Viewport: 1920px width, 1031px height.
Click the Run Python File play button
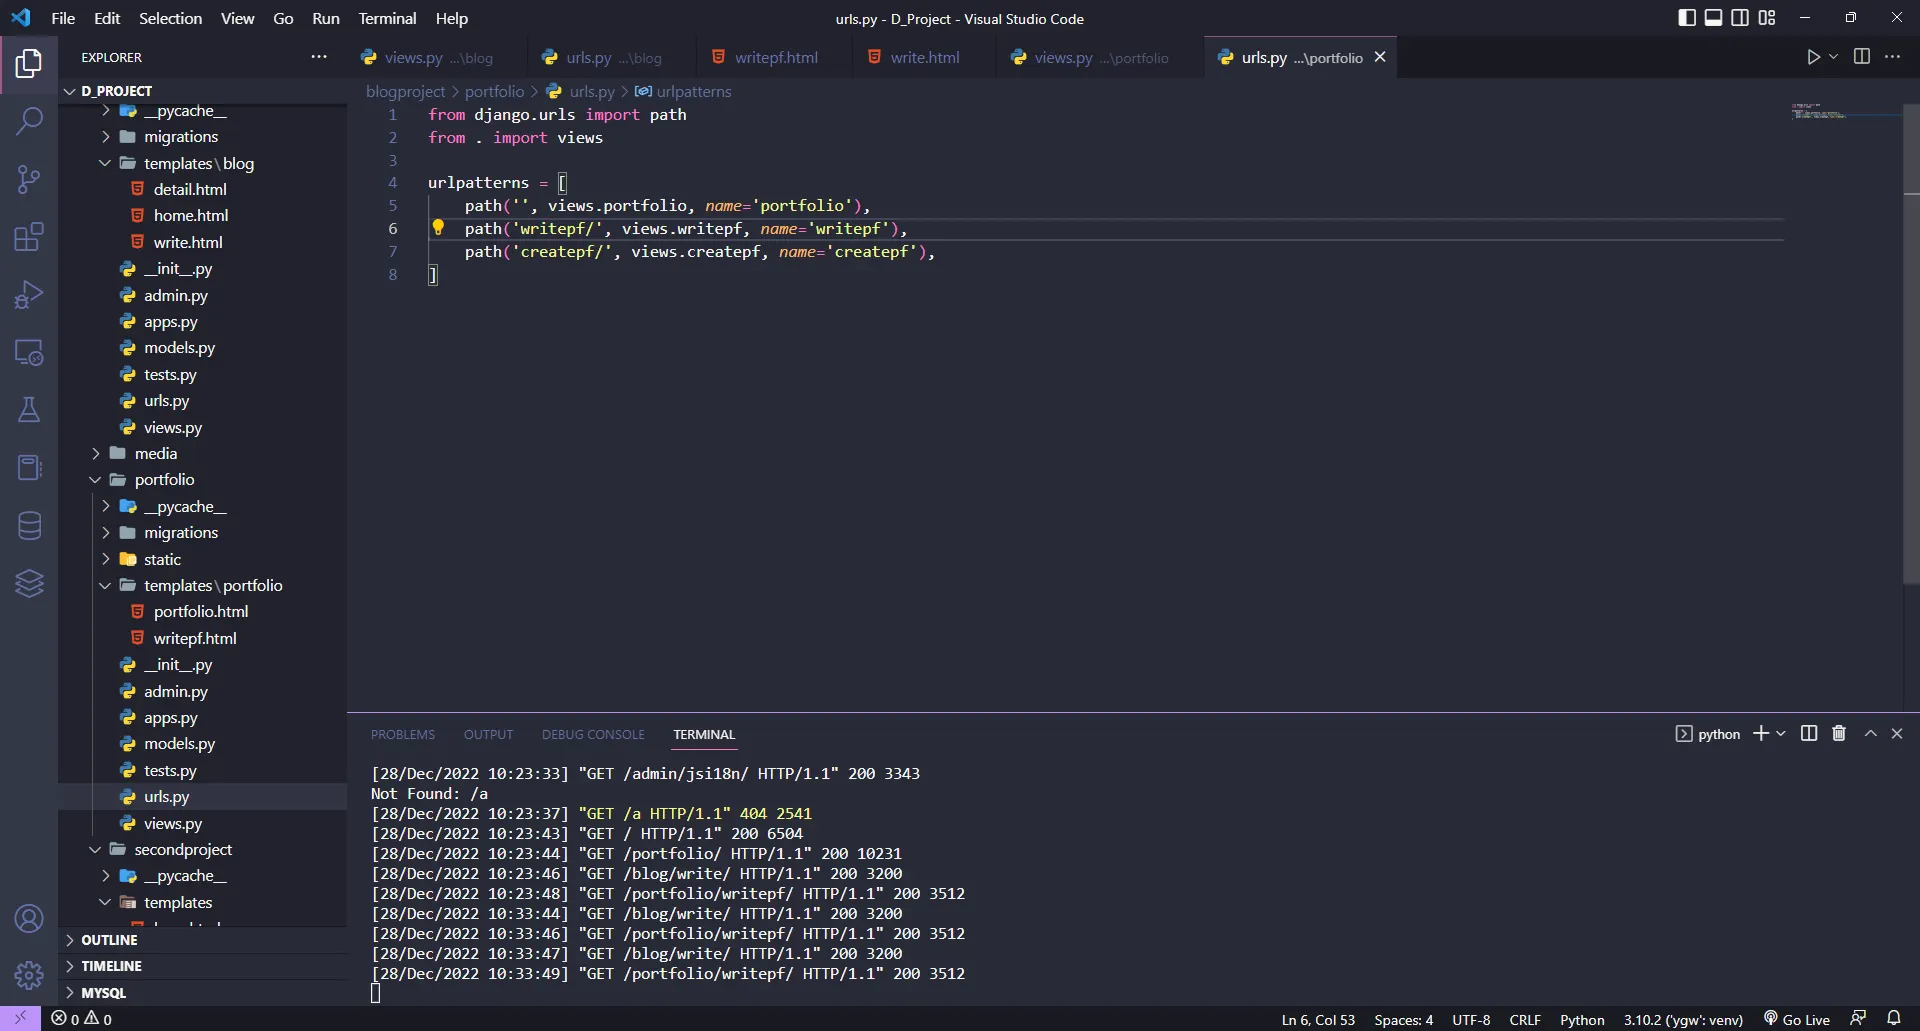tap(1813, 57)
